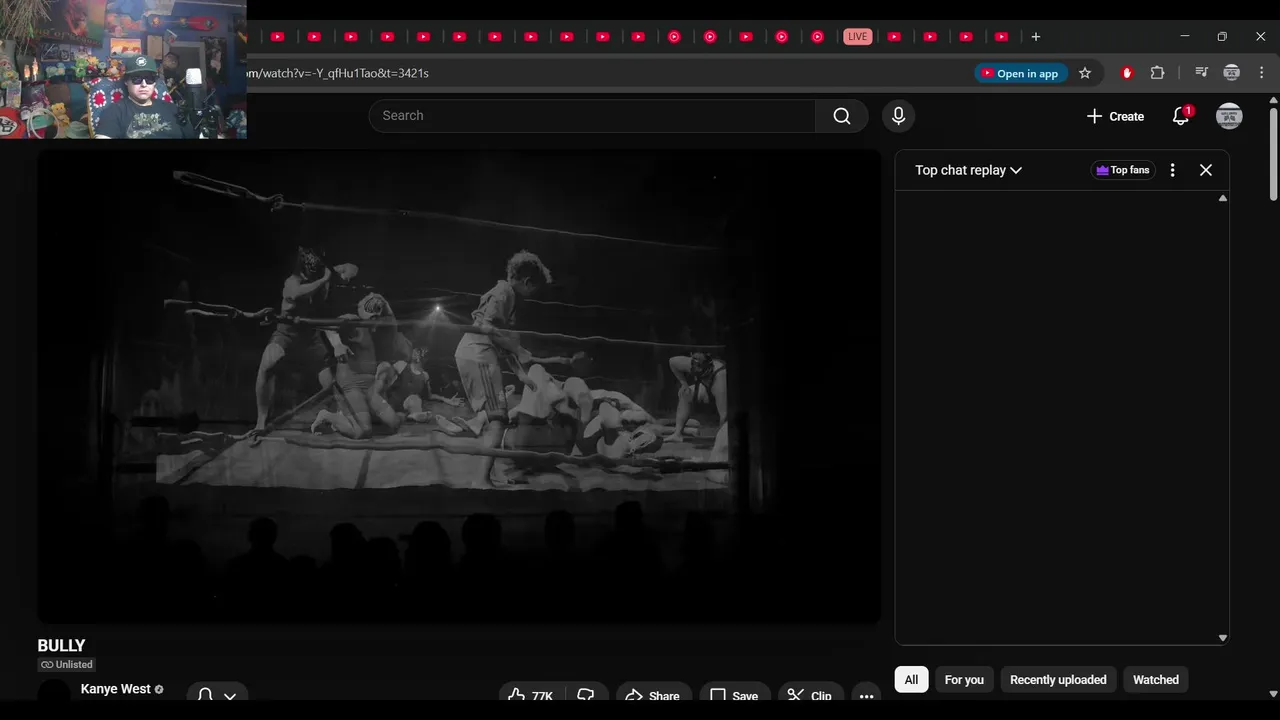Open a new browser tab with plus

(x=1036, y=37)
